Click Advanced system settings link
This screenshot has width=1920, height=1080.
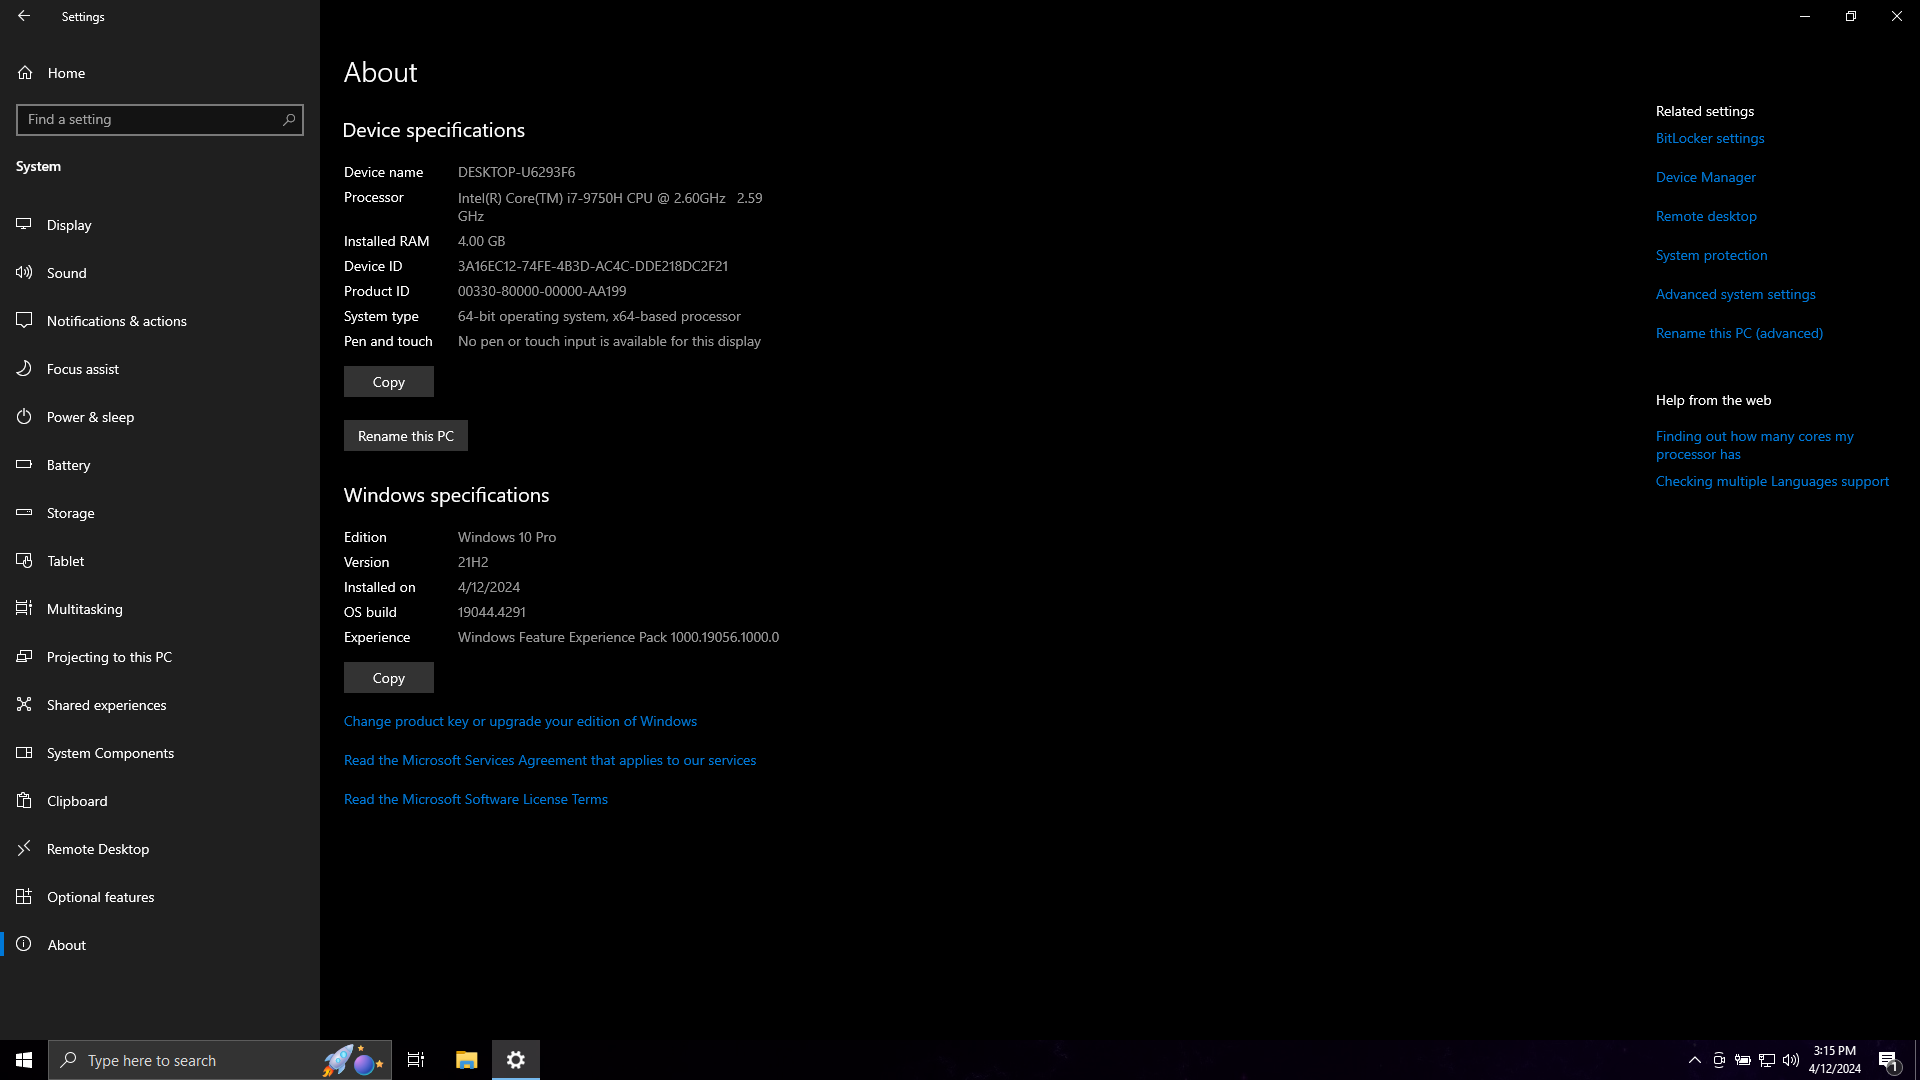1735,295
